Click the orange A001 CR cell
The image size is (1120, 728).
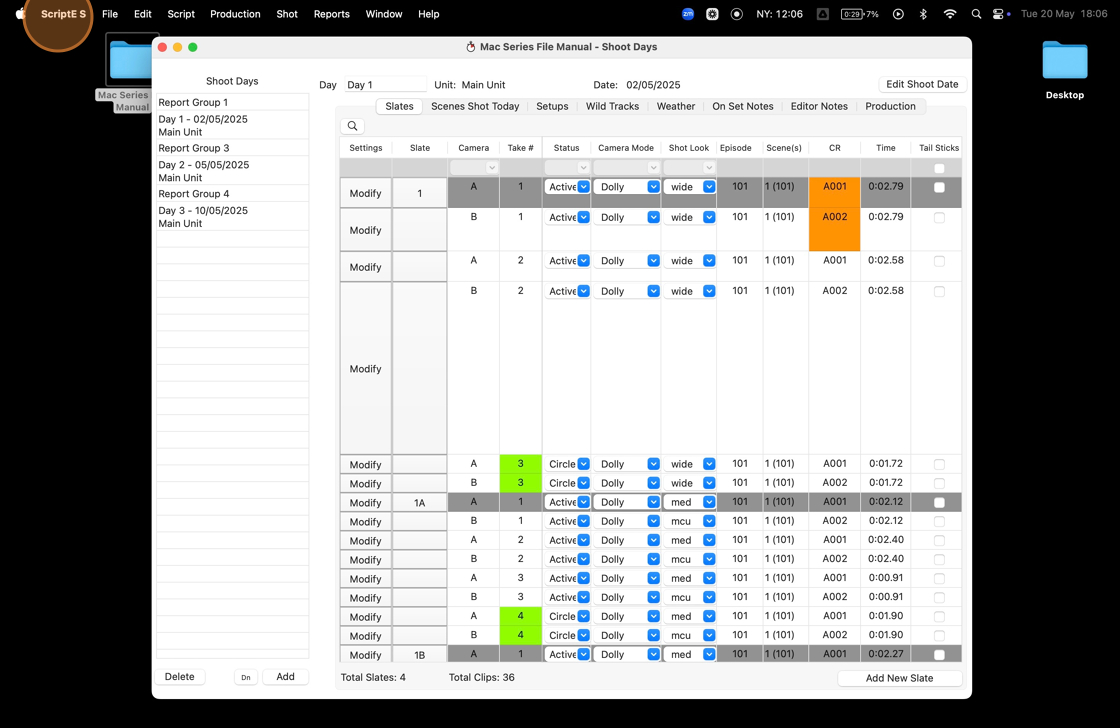click(x=834, y=192)
